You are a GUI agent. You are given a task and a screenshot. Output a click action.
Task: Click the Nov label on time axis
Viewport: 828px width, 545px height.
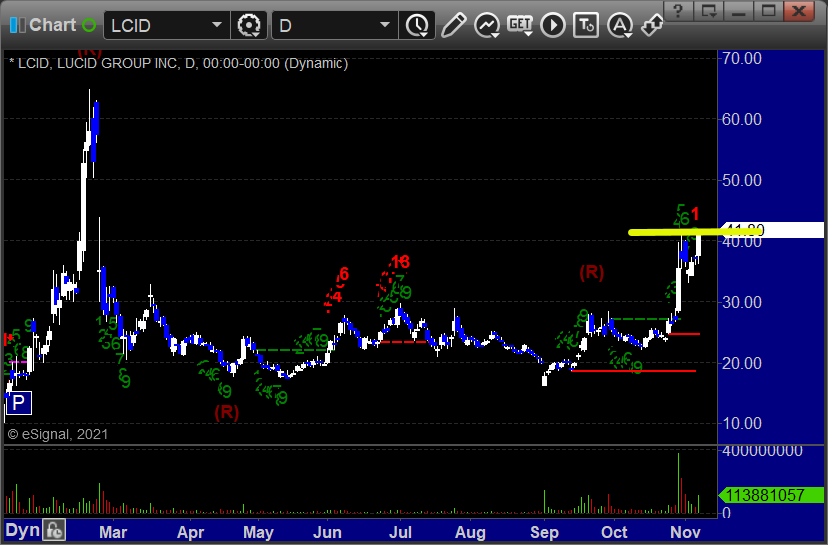click(685, 532)
